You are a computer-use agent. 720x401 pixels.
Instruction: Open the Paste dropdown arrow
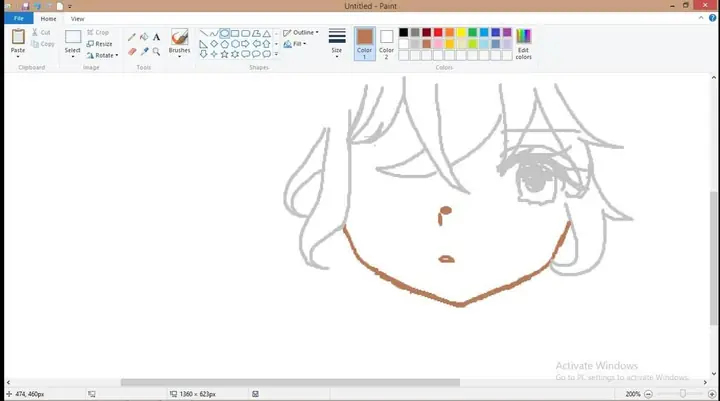coord(18,56)
